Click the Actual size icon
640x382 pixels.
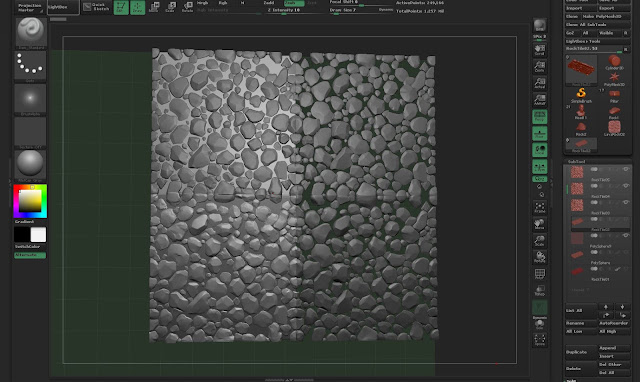(540, 84)
